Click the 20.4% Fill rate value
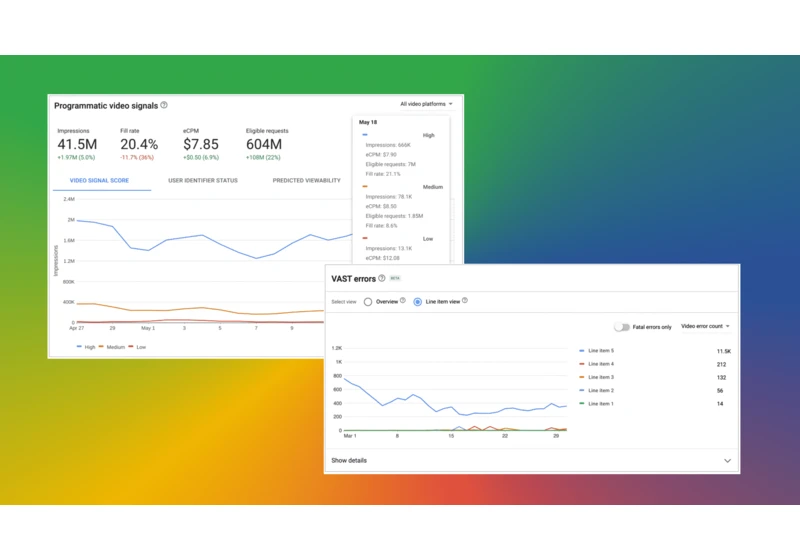The height and width of the screenshot is (560, 800). click(139, 144)
